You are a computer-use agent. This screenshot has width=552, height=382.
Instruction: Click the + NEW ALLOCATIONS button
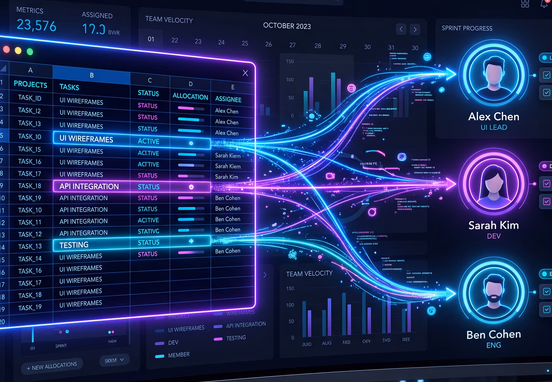[x=52, y=366]
